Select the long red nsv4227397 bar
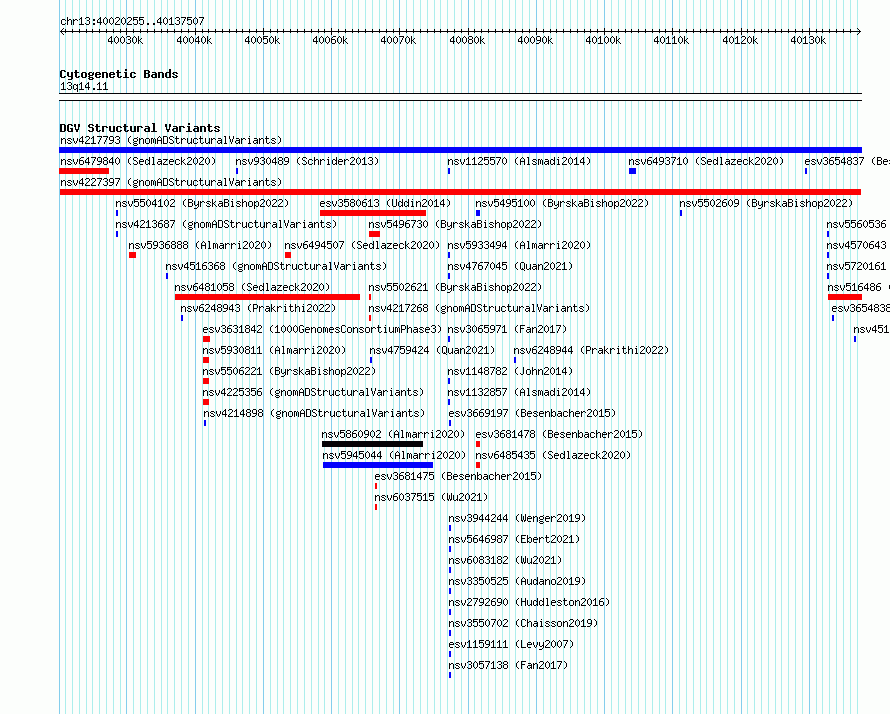This screenshot has width=890, height=714. tap(460, 192)
